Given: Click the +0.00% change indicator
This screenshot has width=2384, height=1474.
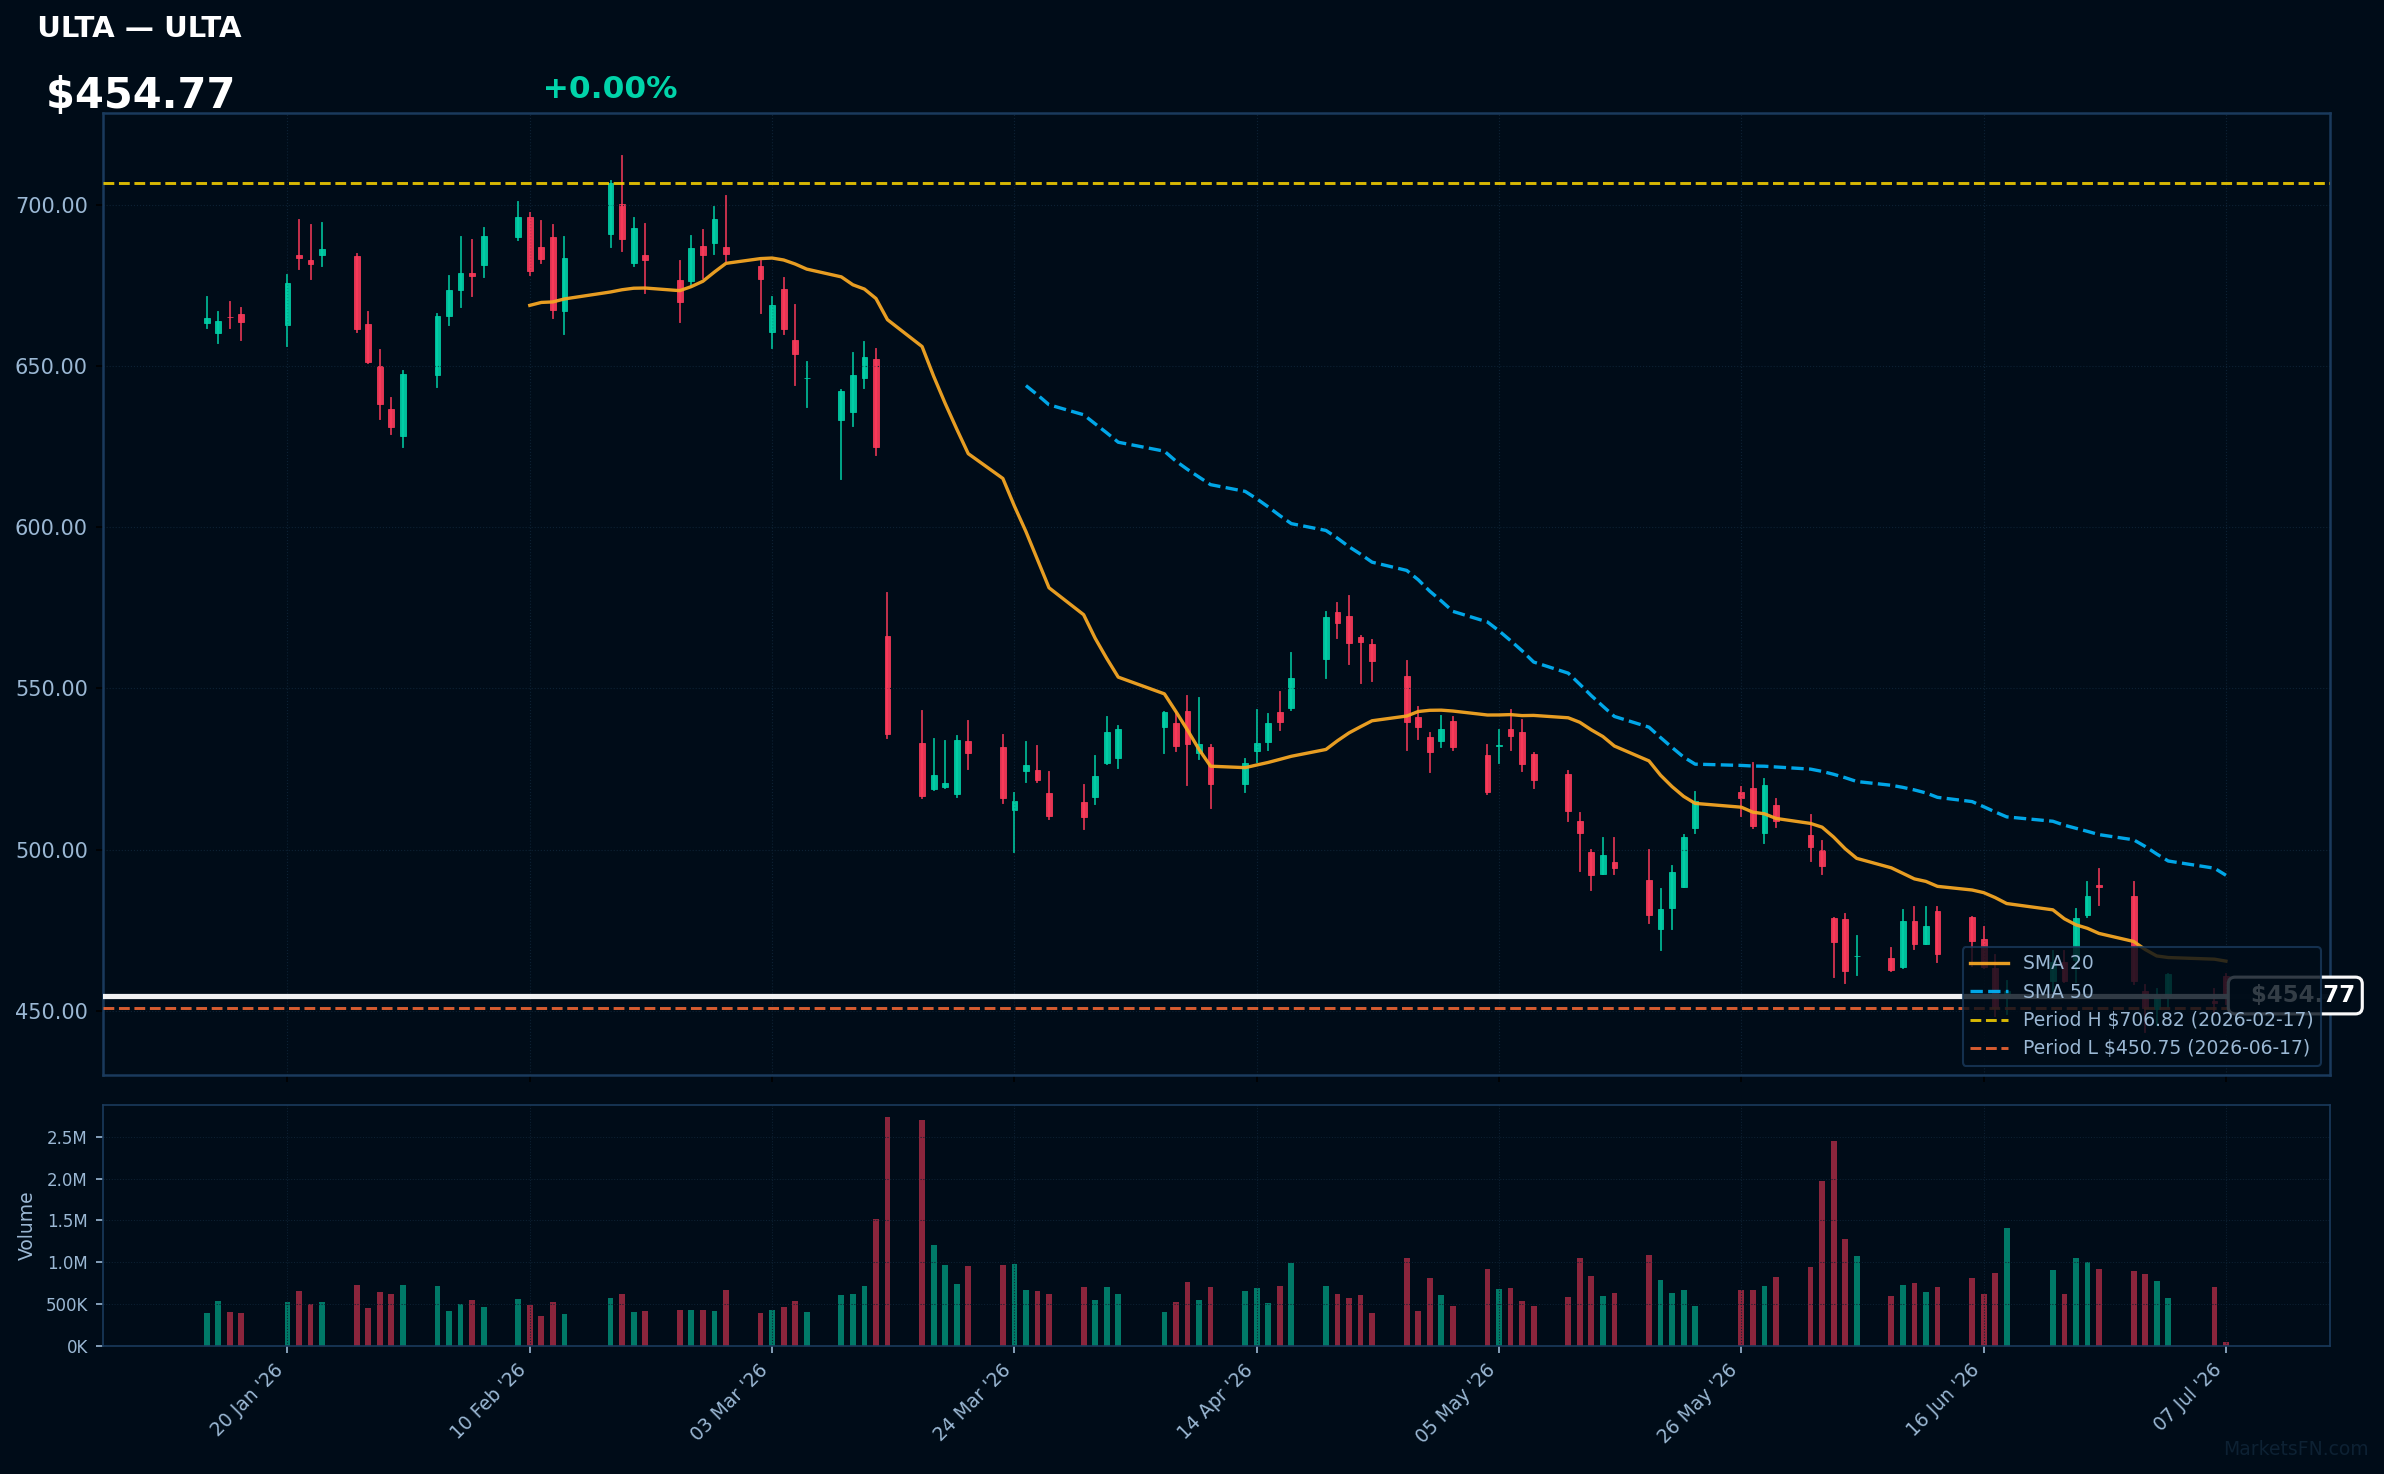Looking at the screenshot, I should 610,88.
